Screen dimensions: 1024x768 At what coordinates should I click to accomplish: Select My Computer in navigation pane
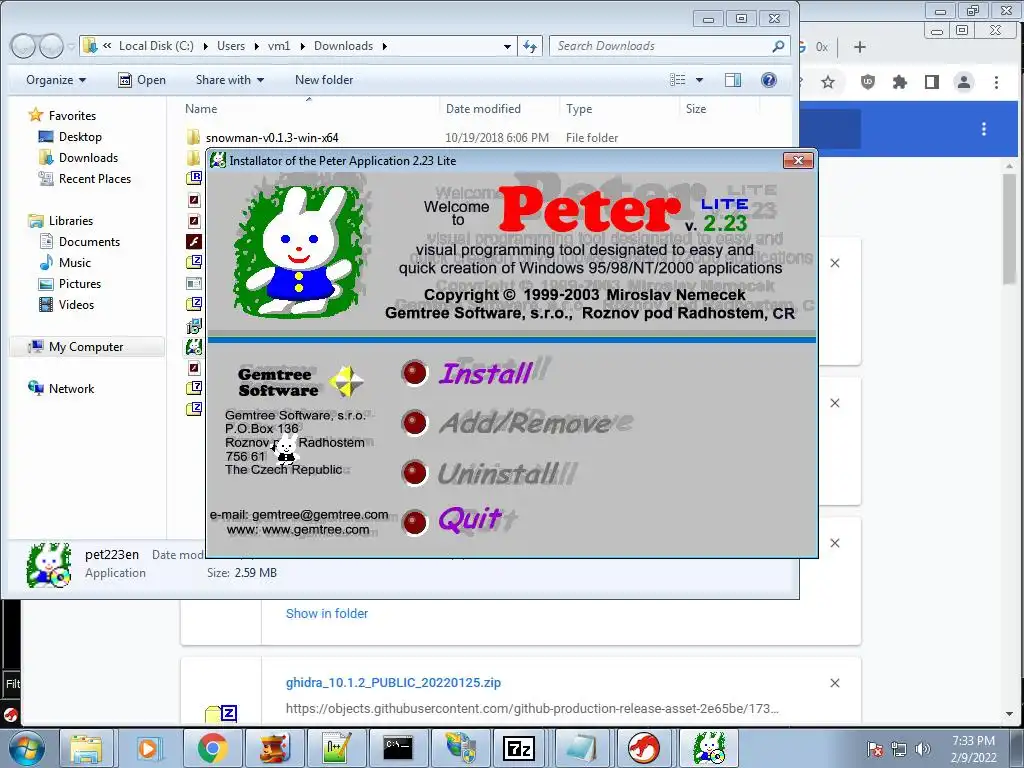(x=86, y=347)
